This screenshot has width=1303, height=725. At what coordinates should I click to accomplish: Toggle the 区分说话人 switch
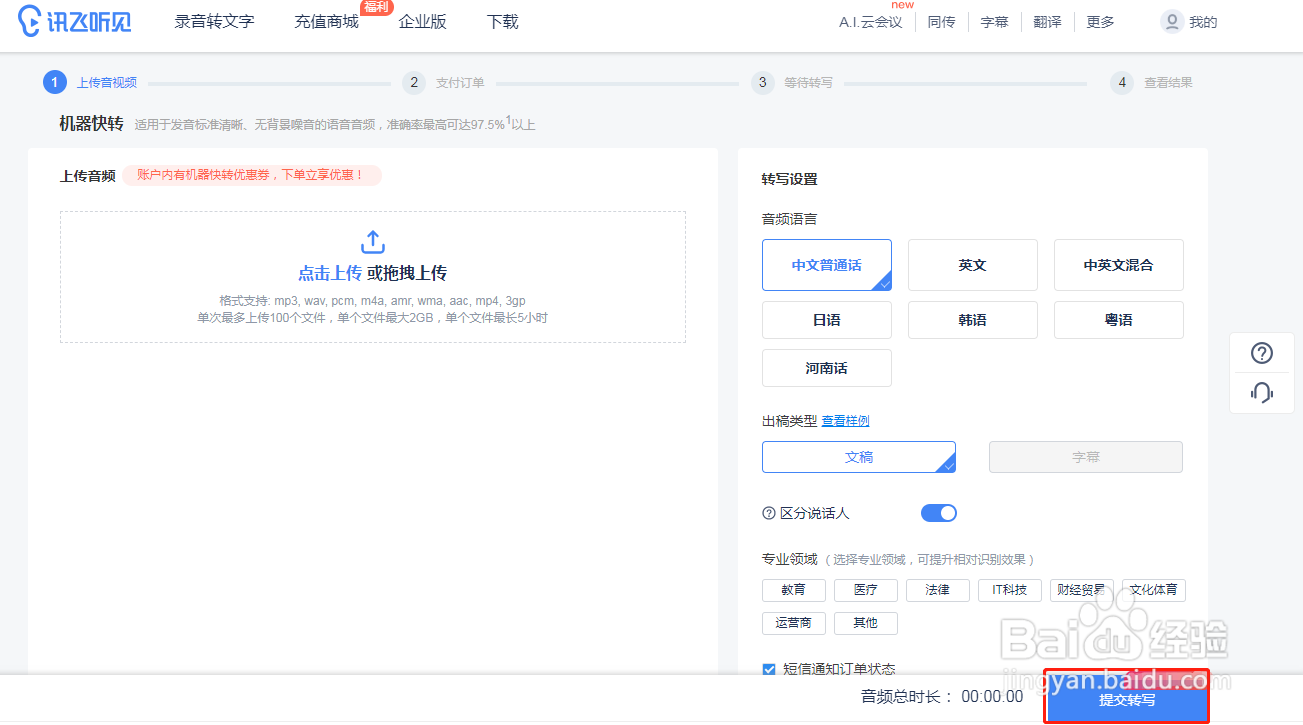tap(939, 513)
